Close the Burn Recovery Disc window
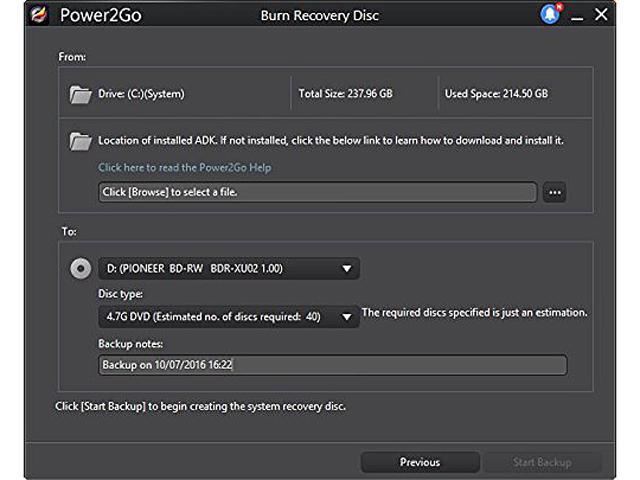Viewport: 640px width, 480px height. coord(600,15)
